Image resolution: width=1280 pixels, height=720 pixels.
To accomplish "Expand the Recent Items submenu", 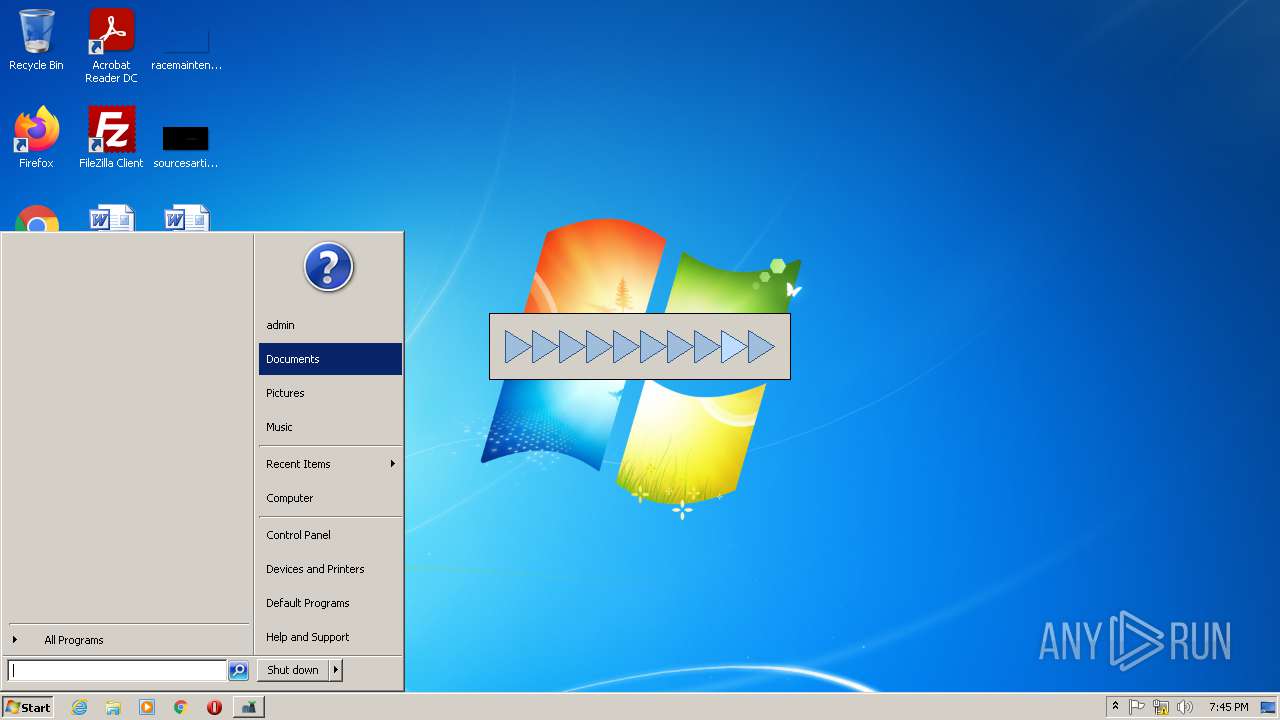I will [x=330, y=464].
